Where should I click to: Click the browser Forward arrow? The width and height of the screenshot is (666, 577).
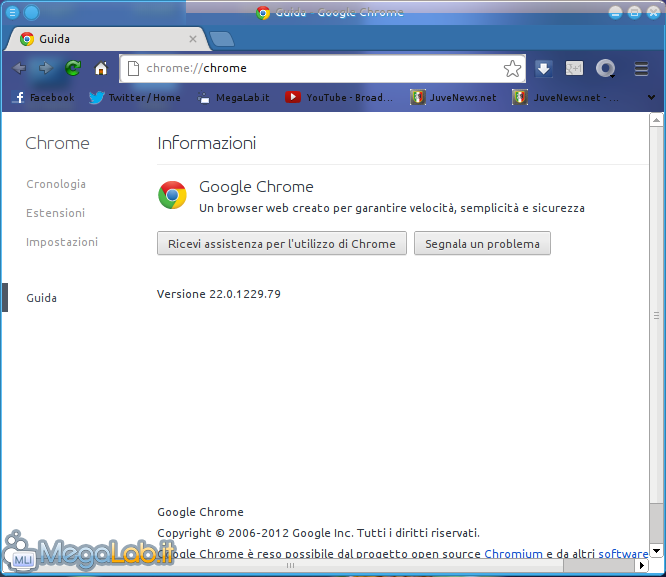(45, 68)
